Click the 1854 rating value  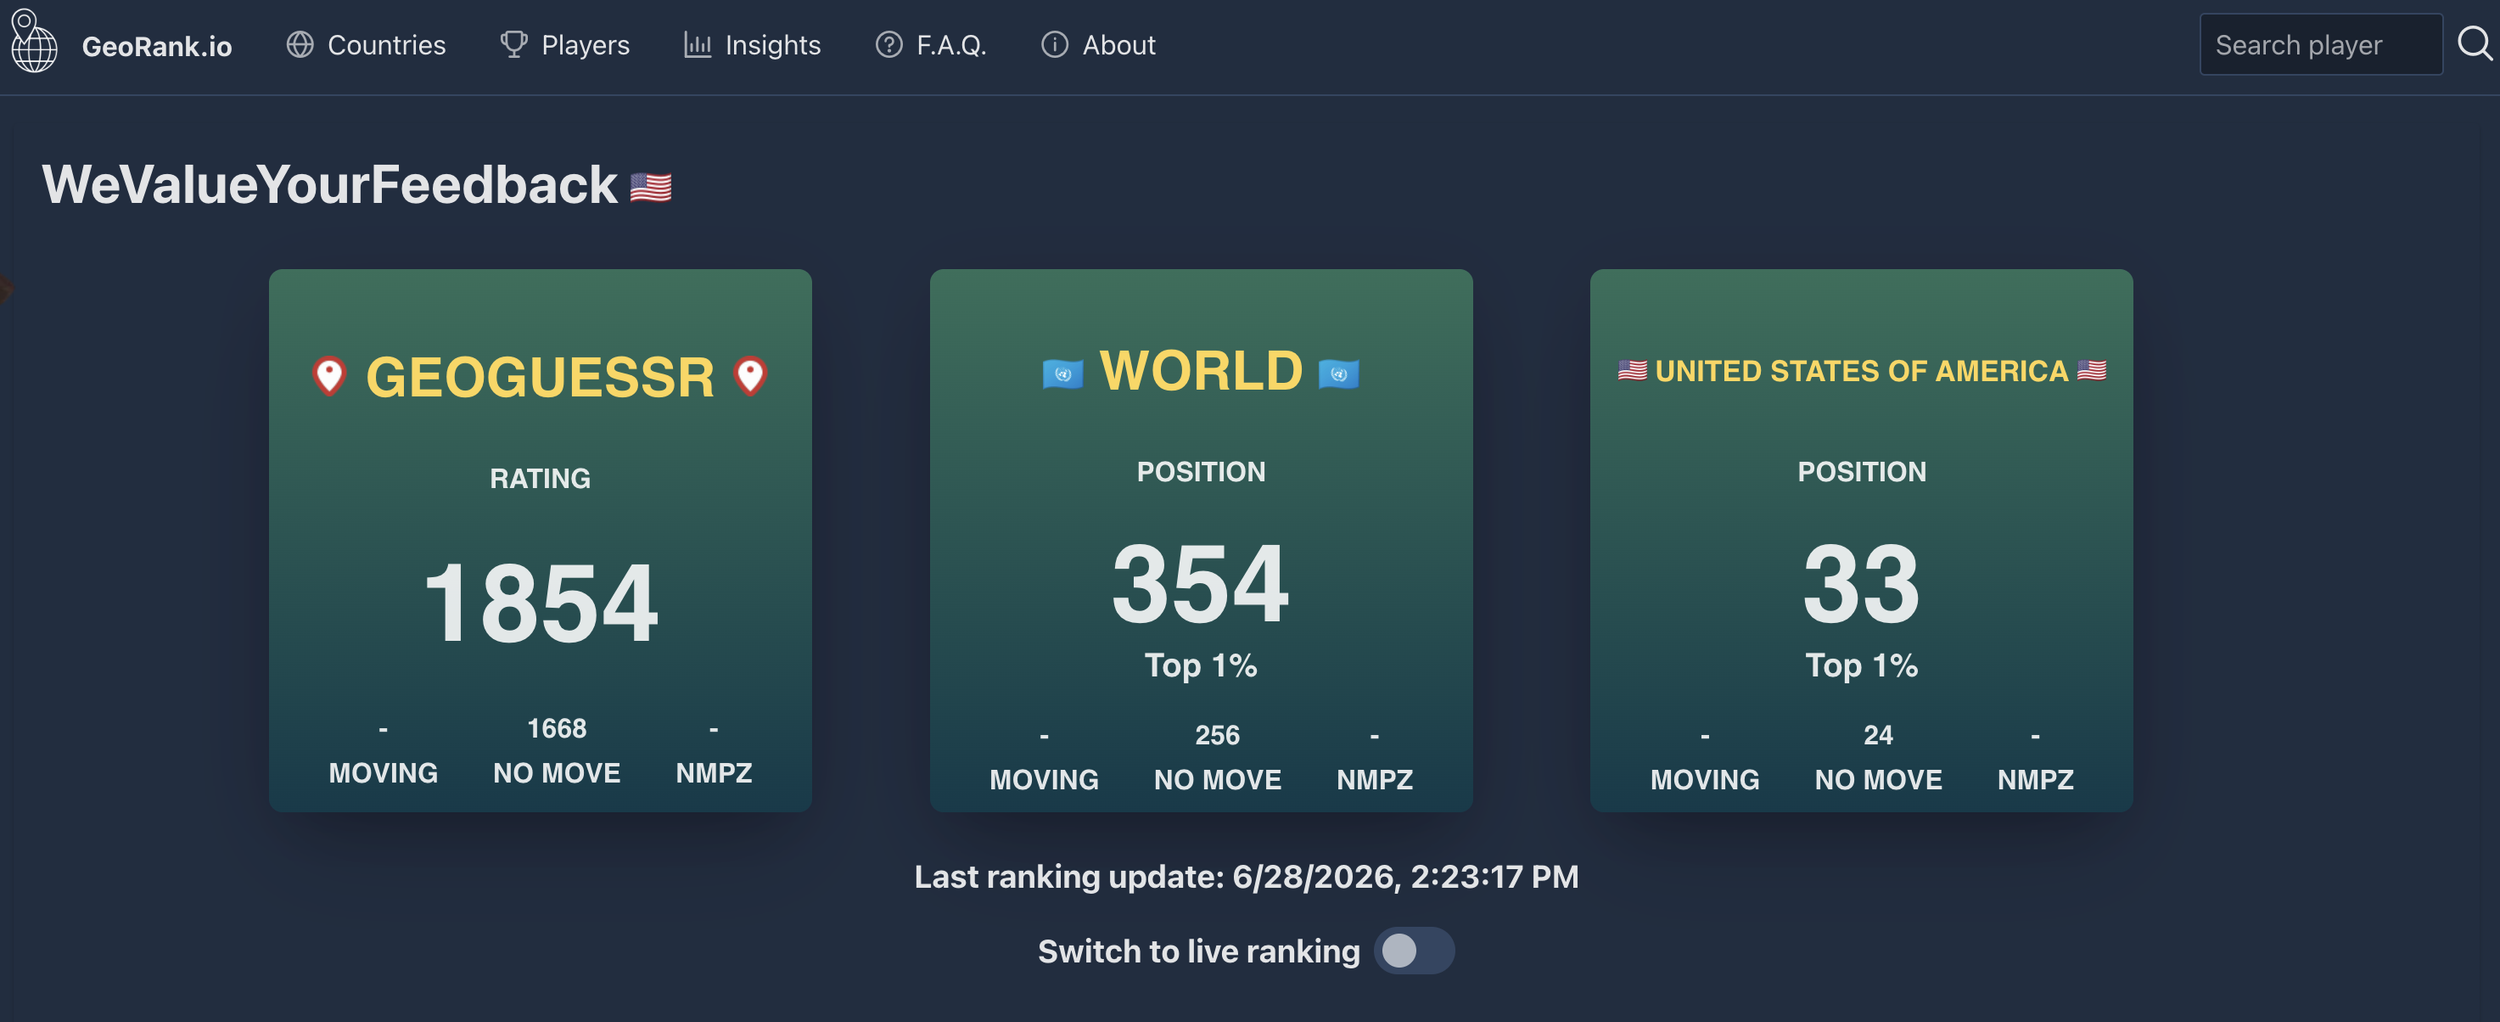541,603
